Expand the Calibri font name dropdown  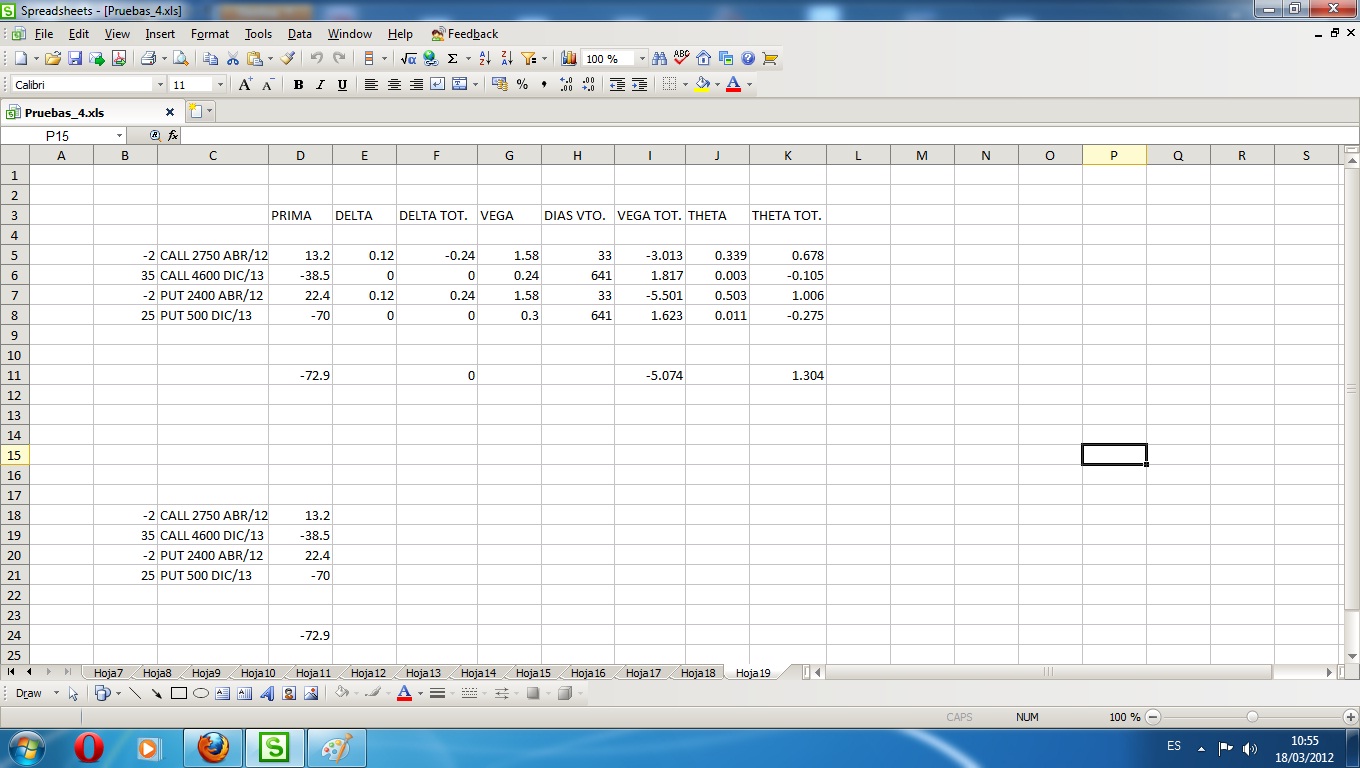[x=160, y=85]
